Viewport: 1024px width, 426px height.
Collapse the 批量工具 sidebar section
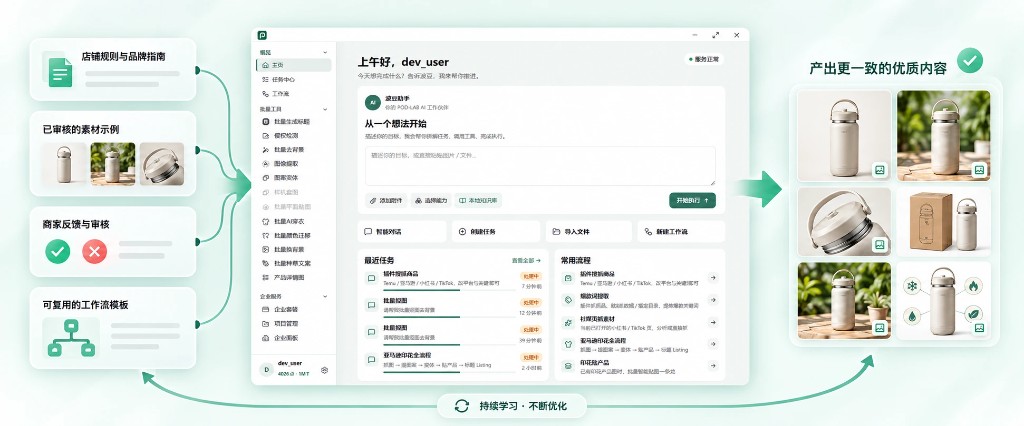(x=325, y=109)
